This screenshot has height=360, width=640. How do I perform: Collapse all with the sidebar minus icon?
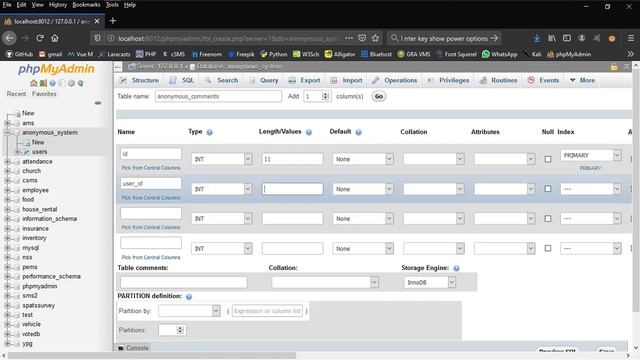coord(98,103)
